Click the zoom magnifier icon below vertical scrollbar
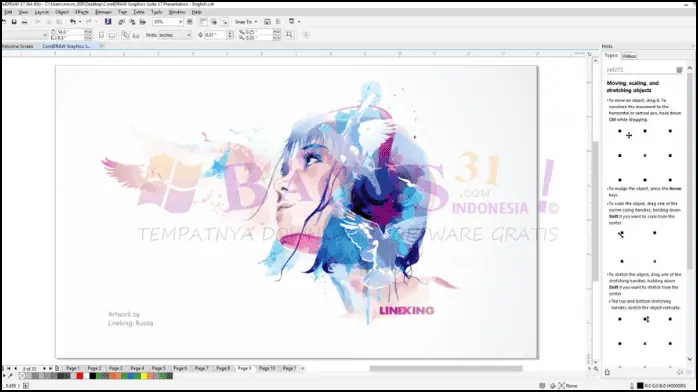The height and width of the screenshot is (392, 698). [x=596, y=368]
